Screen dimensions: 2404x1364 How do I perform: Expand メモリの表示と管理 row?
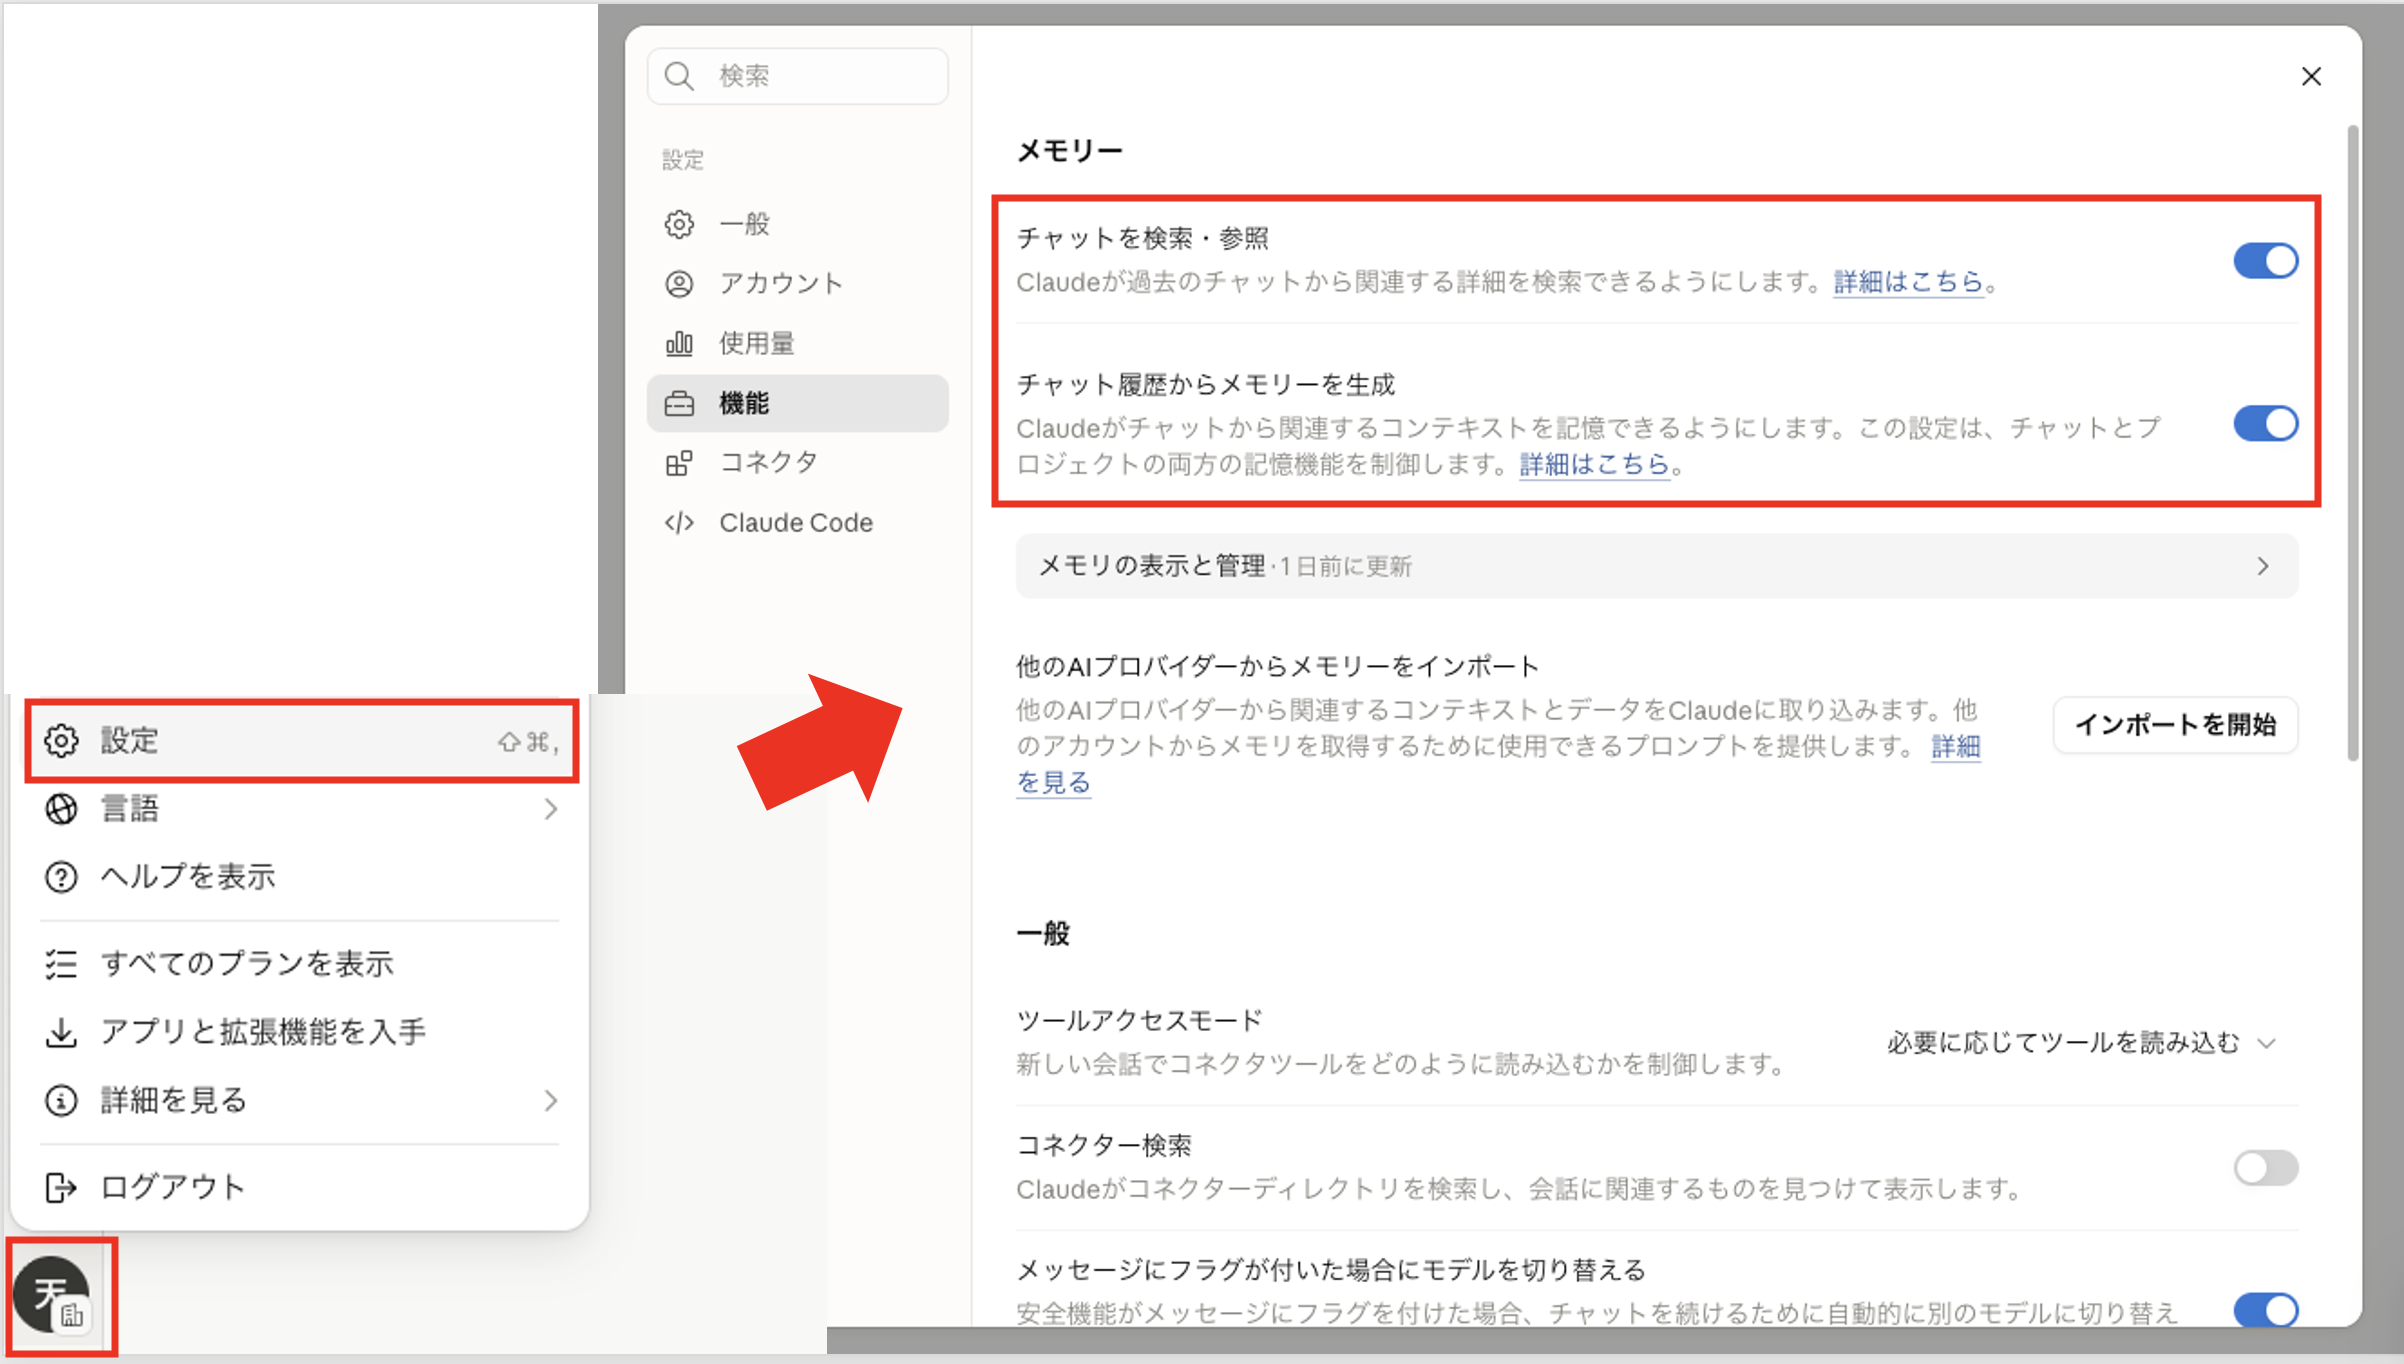[1657, 566]
